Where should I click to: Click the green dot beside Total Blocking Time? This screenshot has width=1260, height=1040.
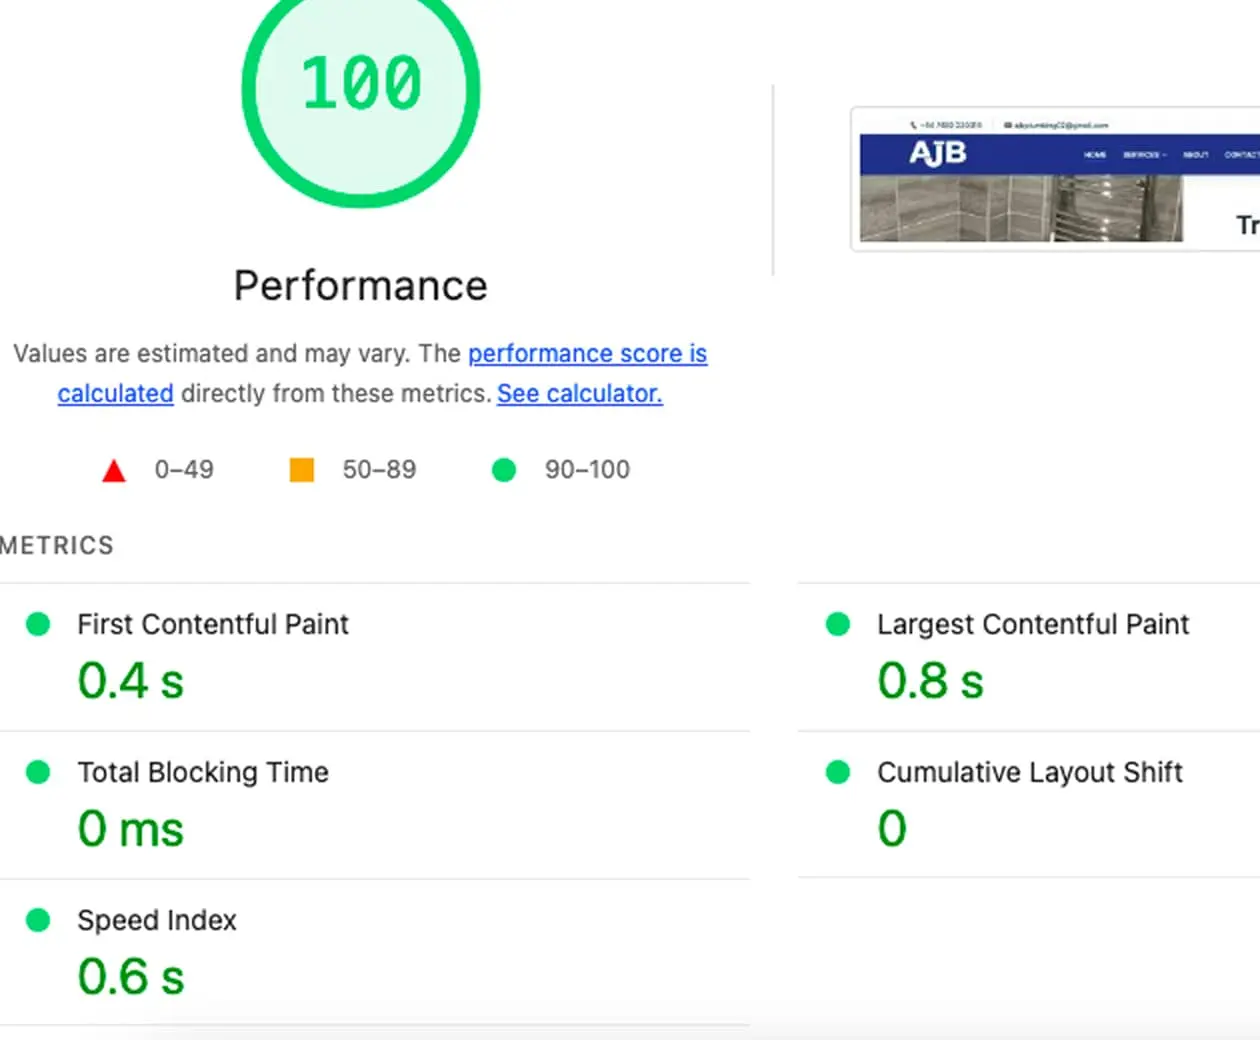pyautogui.click(x=38, y=772)
